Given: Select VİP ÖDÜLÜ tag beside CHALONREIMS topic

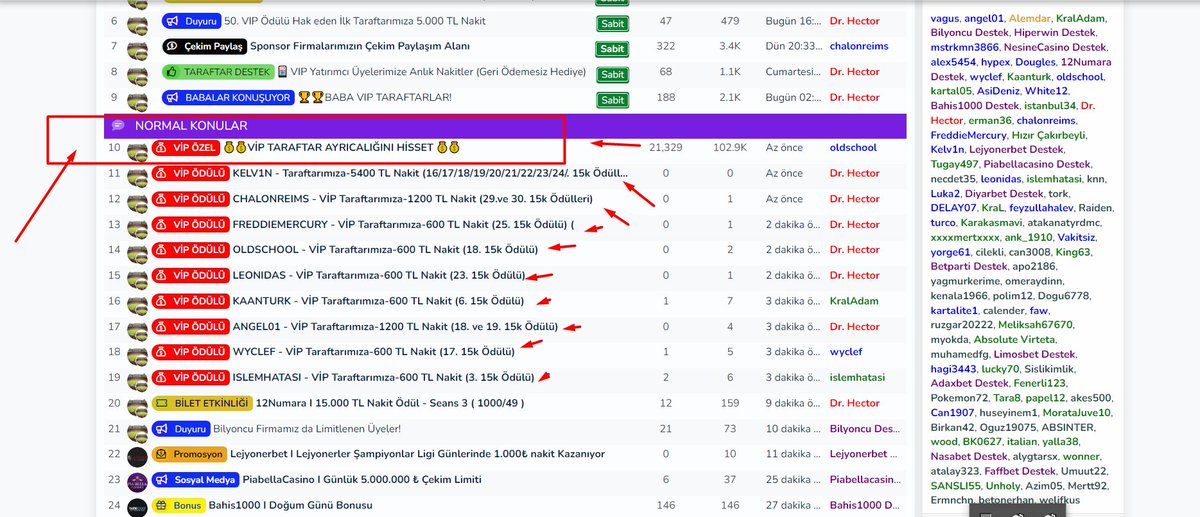Looking at the screenshot, I should tap(190, 199).
